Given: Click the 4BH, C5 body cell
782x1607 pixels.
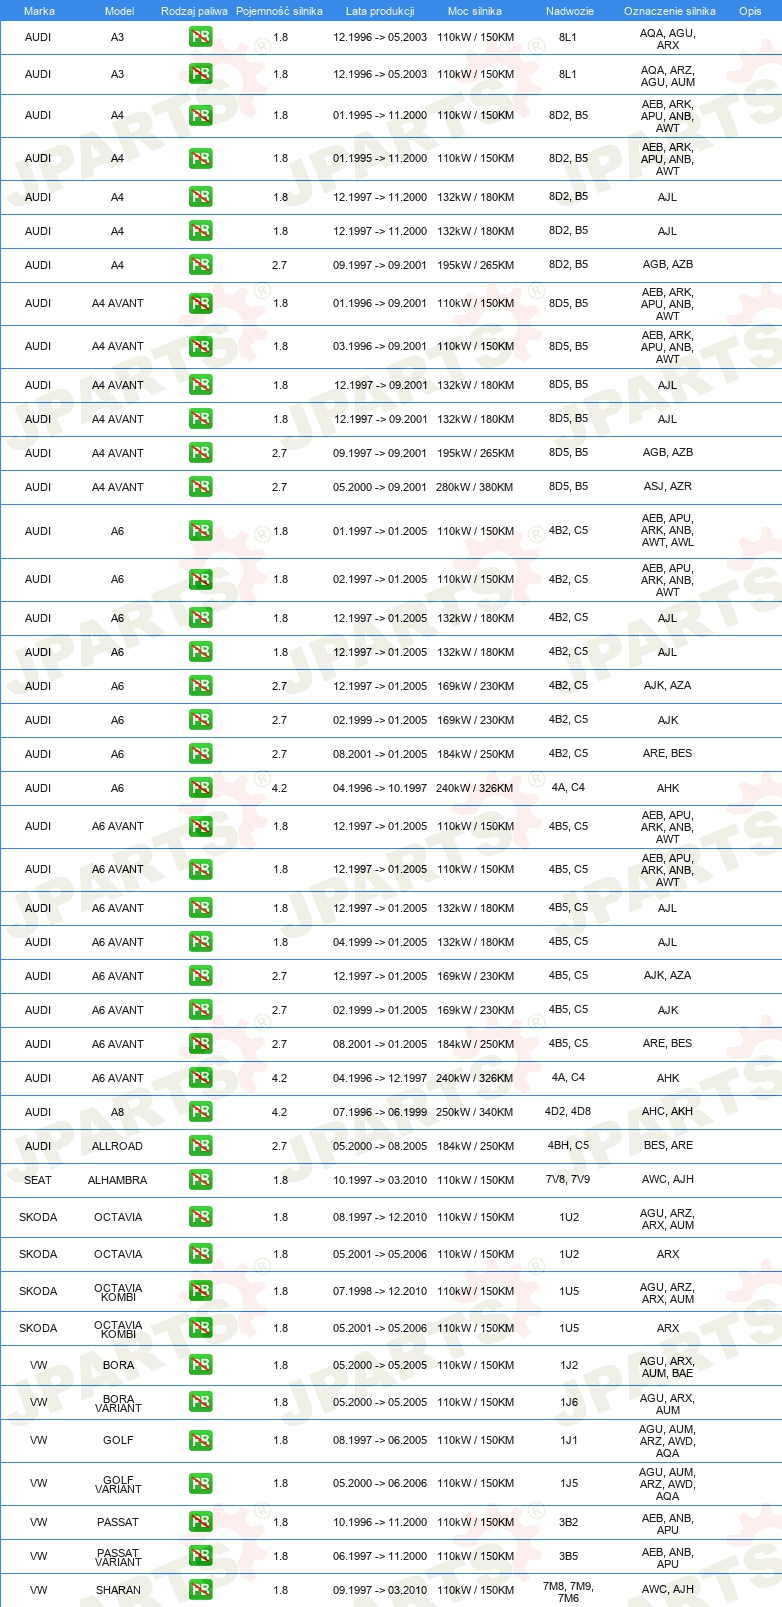Looking at the screenshot, I should (x=568, y=1145).
